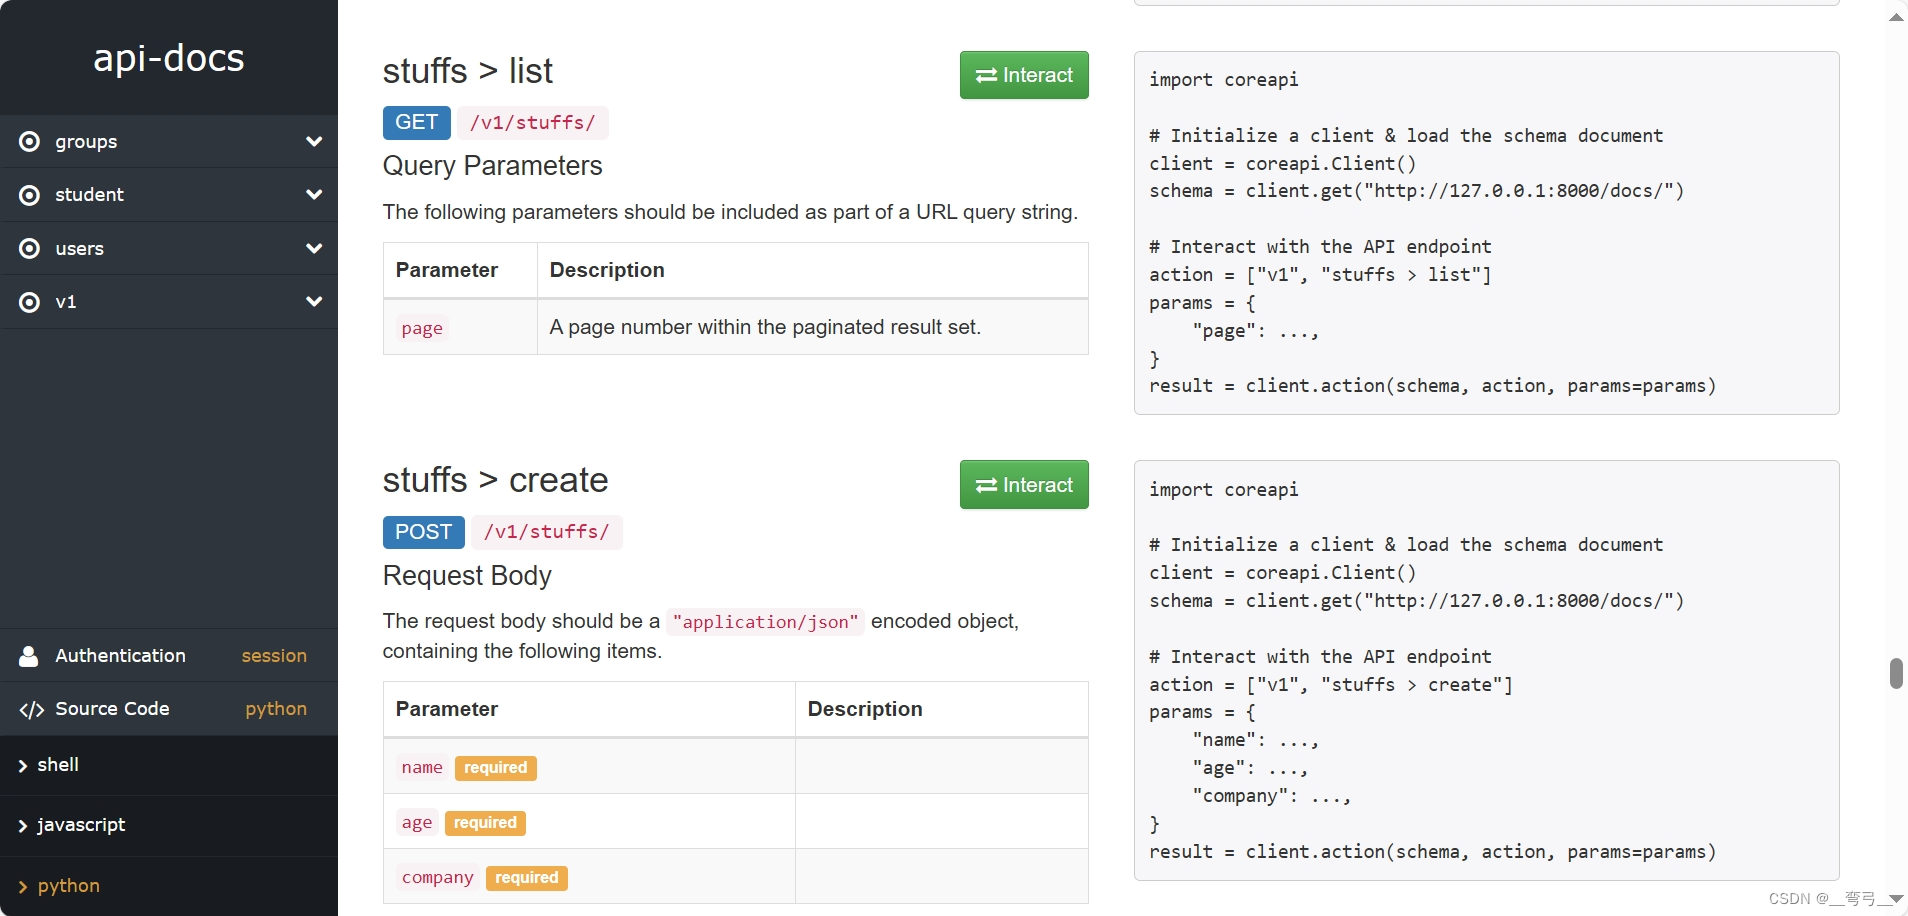Click the api-docs title header

coord(169,58)
